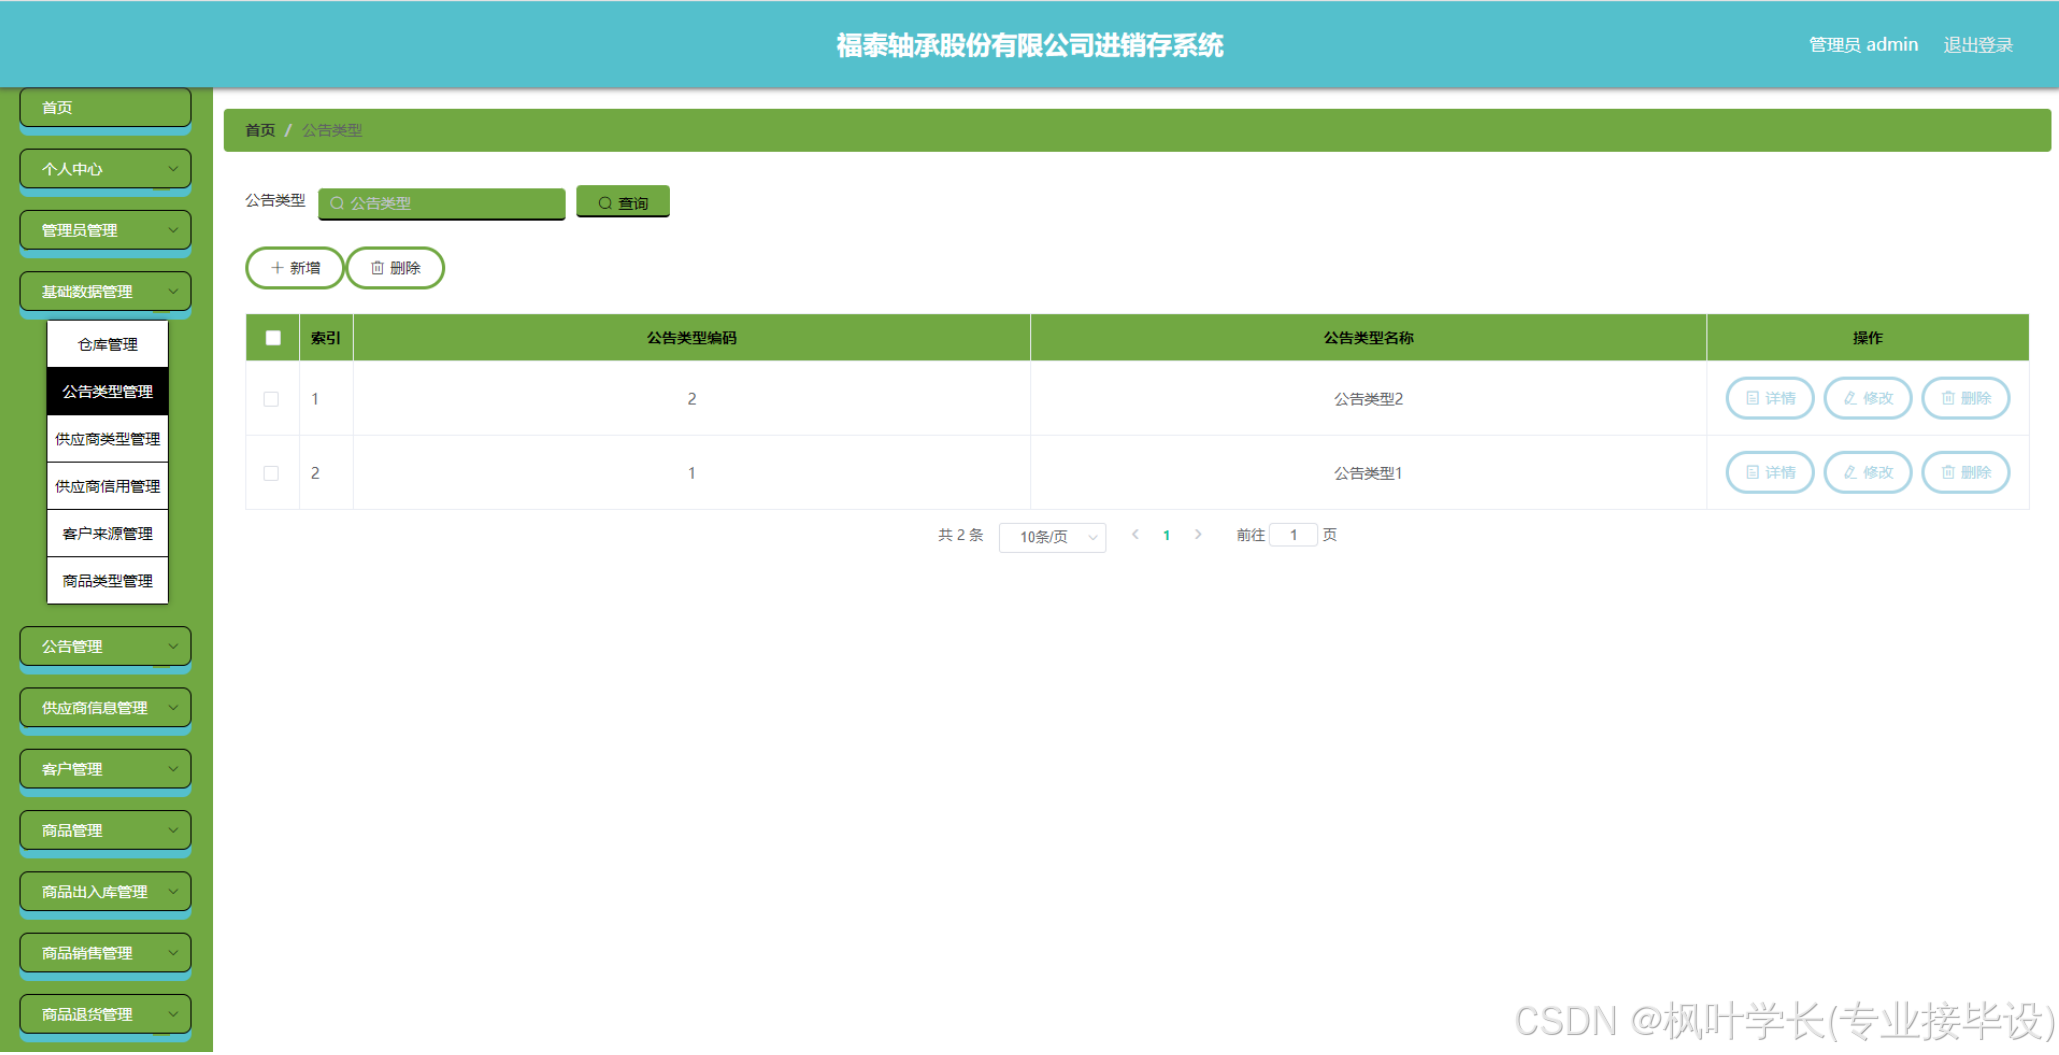Screen dimensions: 2059x1055
Task: Open the 10条/页 page size dropdown
Action: tap(1052, 537)
